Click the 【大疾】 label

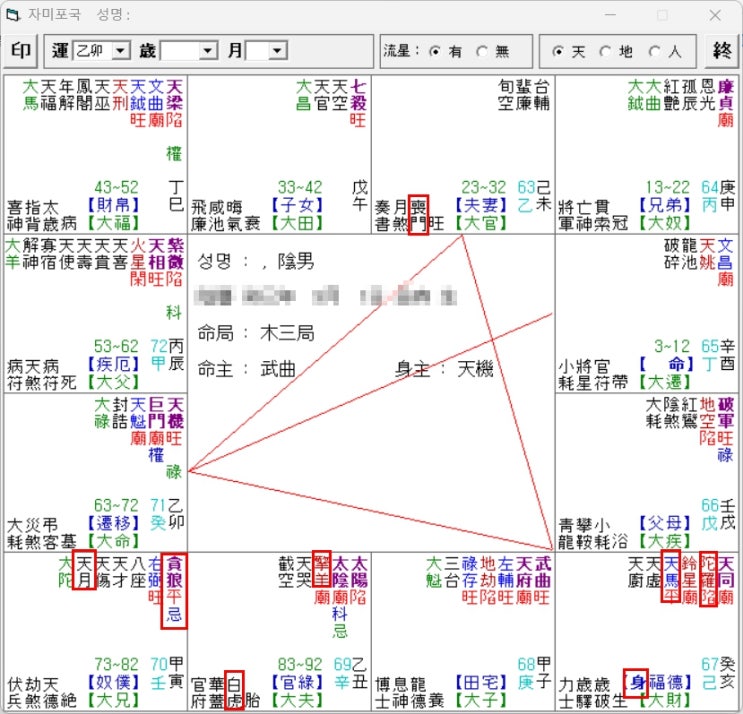click(x=665, y=541)
